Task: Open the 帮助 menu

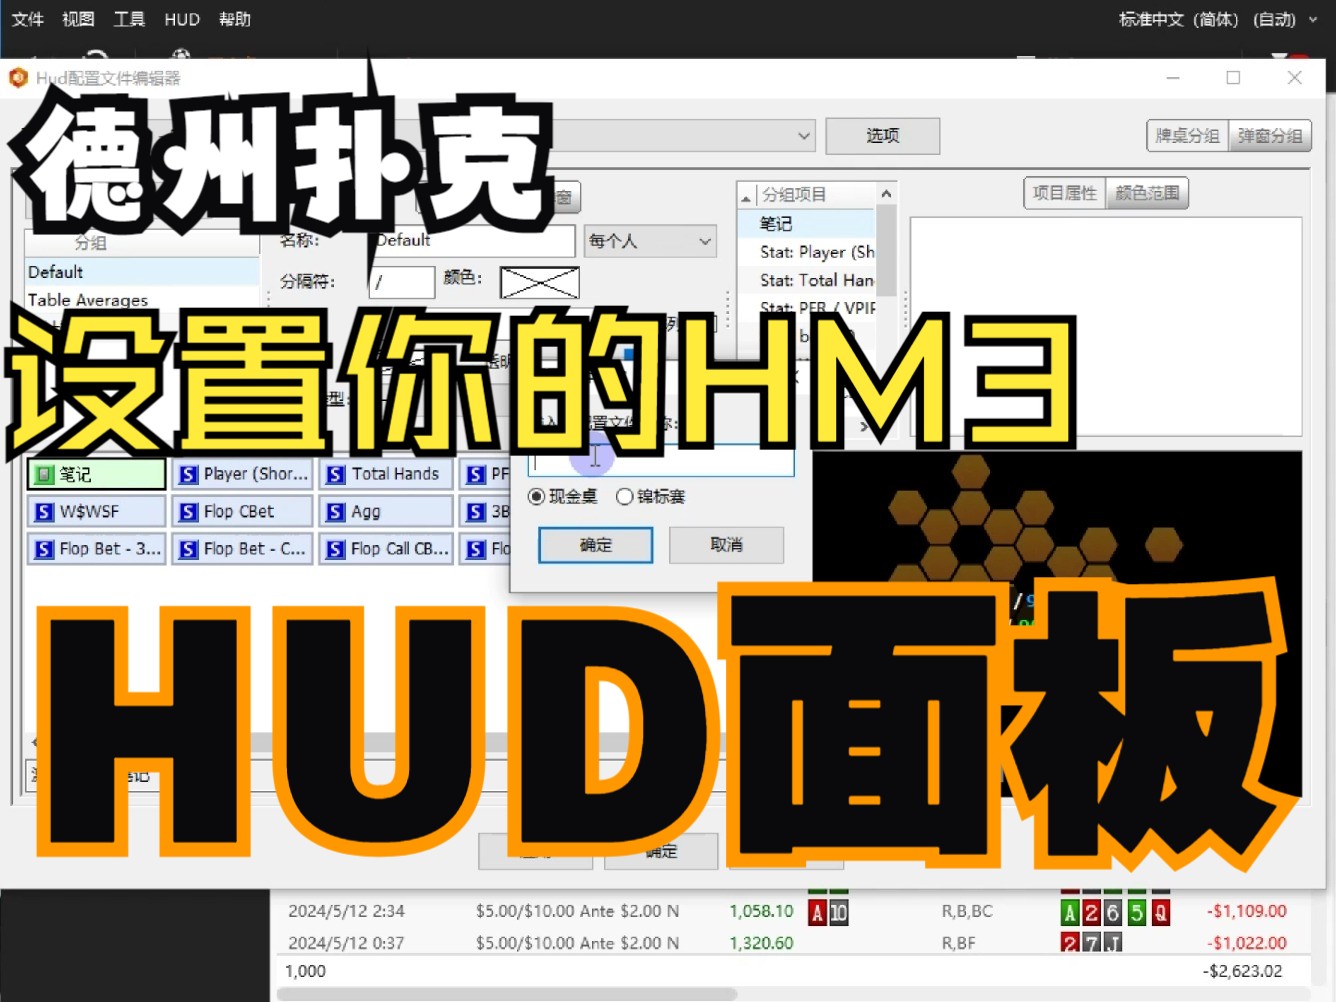Action: pos(235,19)
